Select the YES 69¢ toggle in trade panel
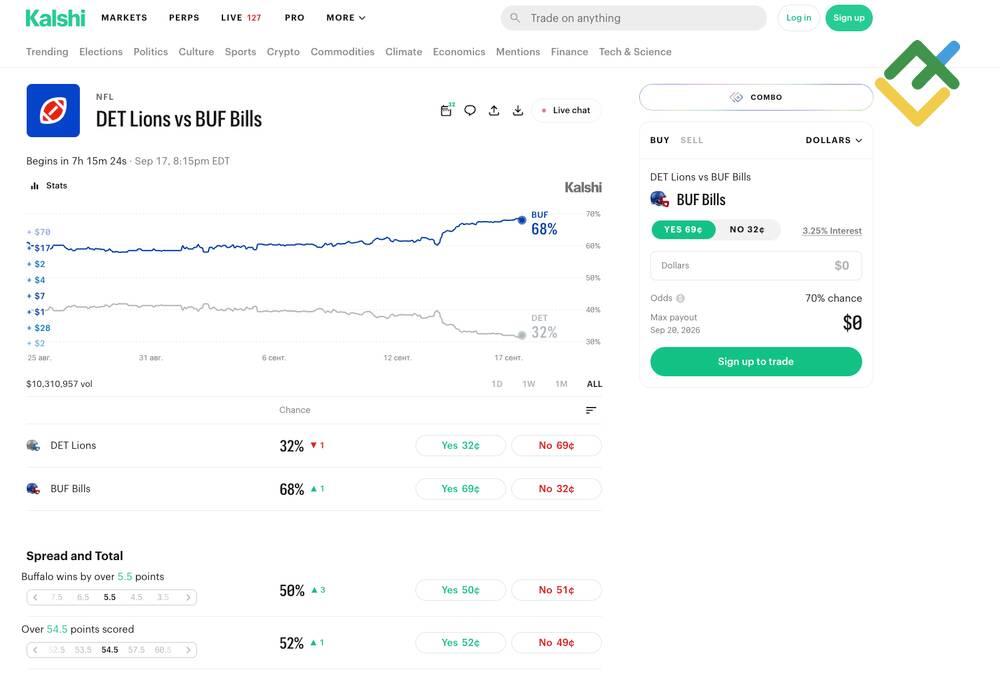The height and width of the screenshot is (686, 1000). coord(683,230)
